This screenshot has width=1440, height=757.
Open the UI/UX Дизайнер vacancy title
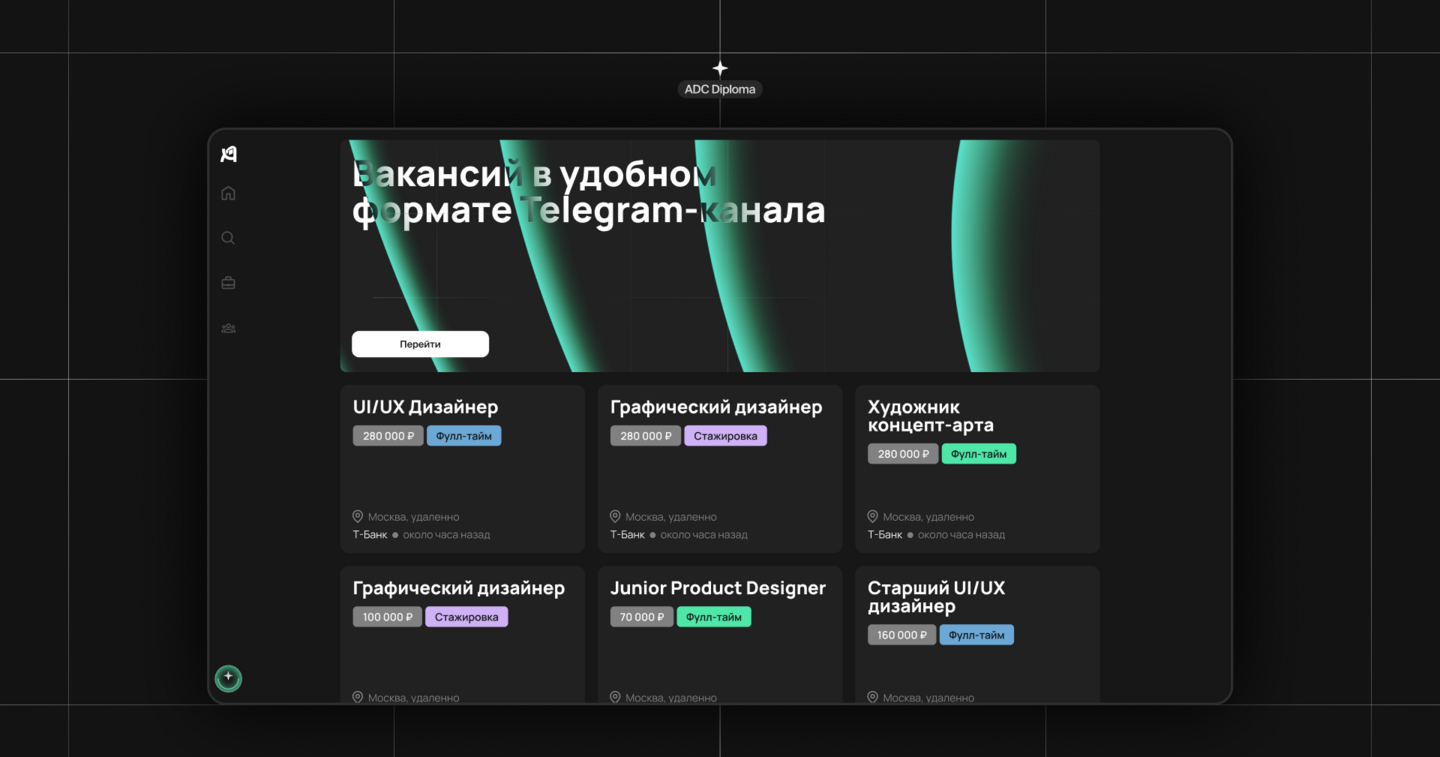[x=425, y=407]
